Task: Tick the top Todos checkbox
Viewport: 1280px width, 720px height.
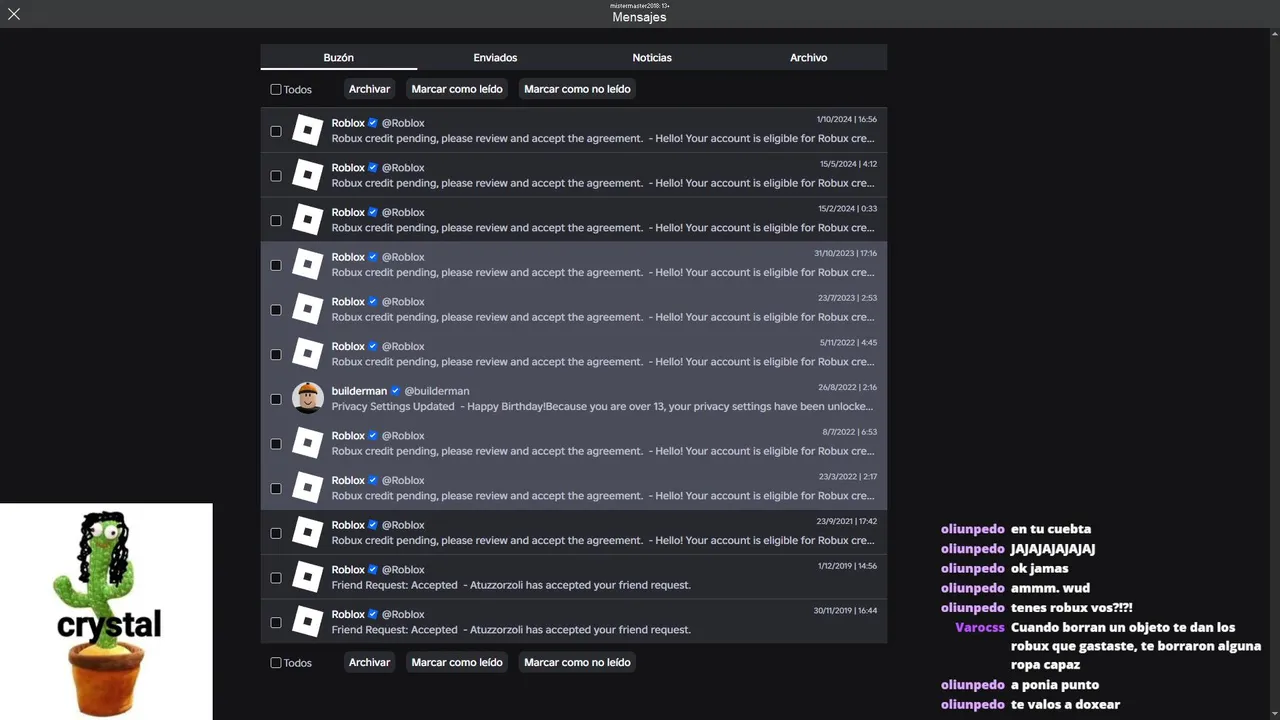Action: pos(276,89)
